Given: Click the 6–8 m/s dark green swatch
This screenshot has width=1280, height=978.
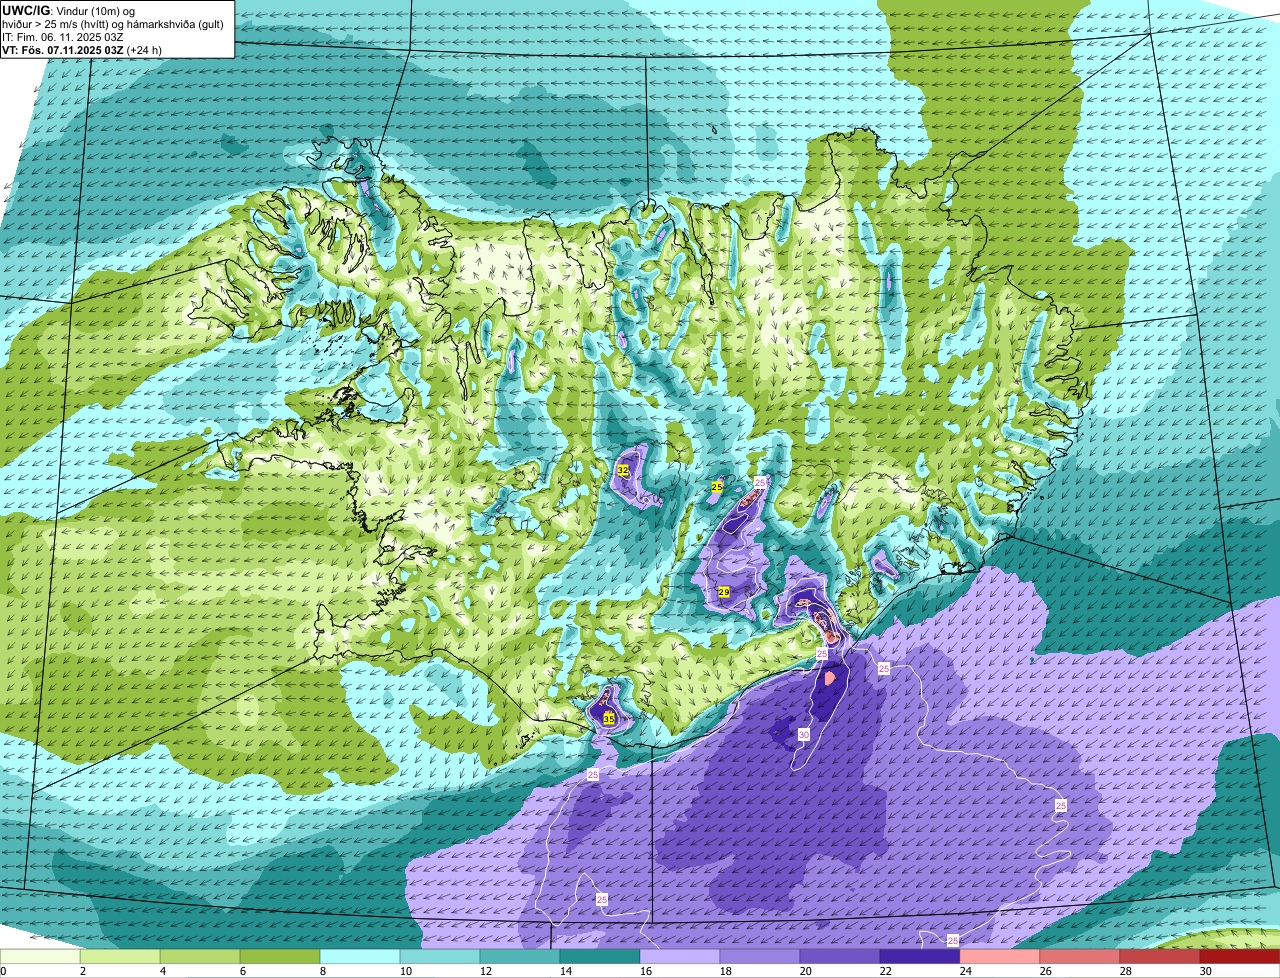Looking at the screenshot, I should (280, 957).
